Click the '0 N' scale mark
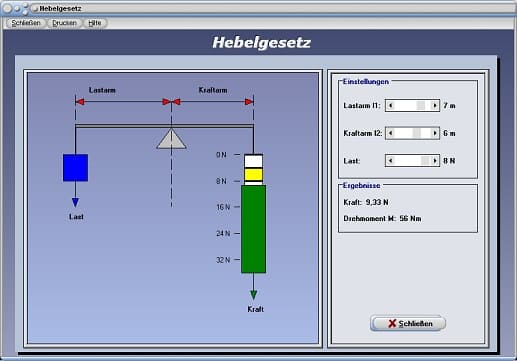Viewport: 517px width, 361px height. 221,155
